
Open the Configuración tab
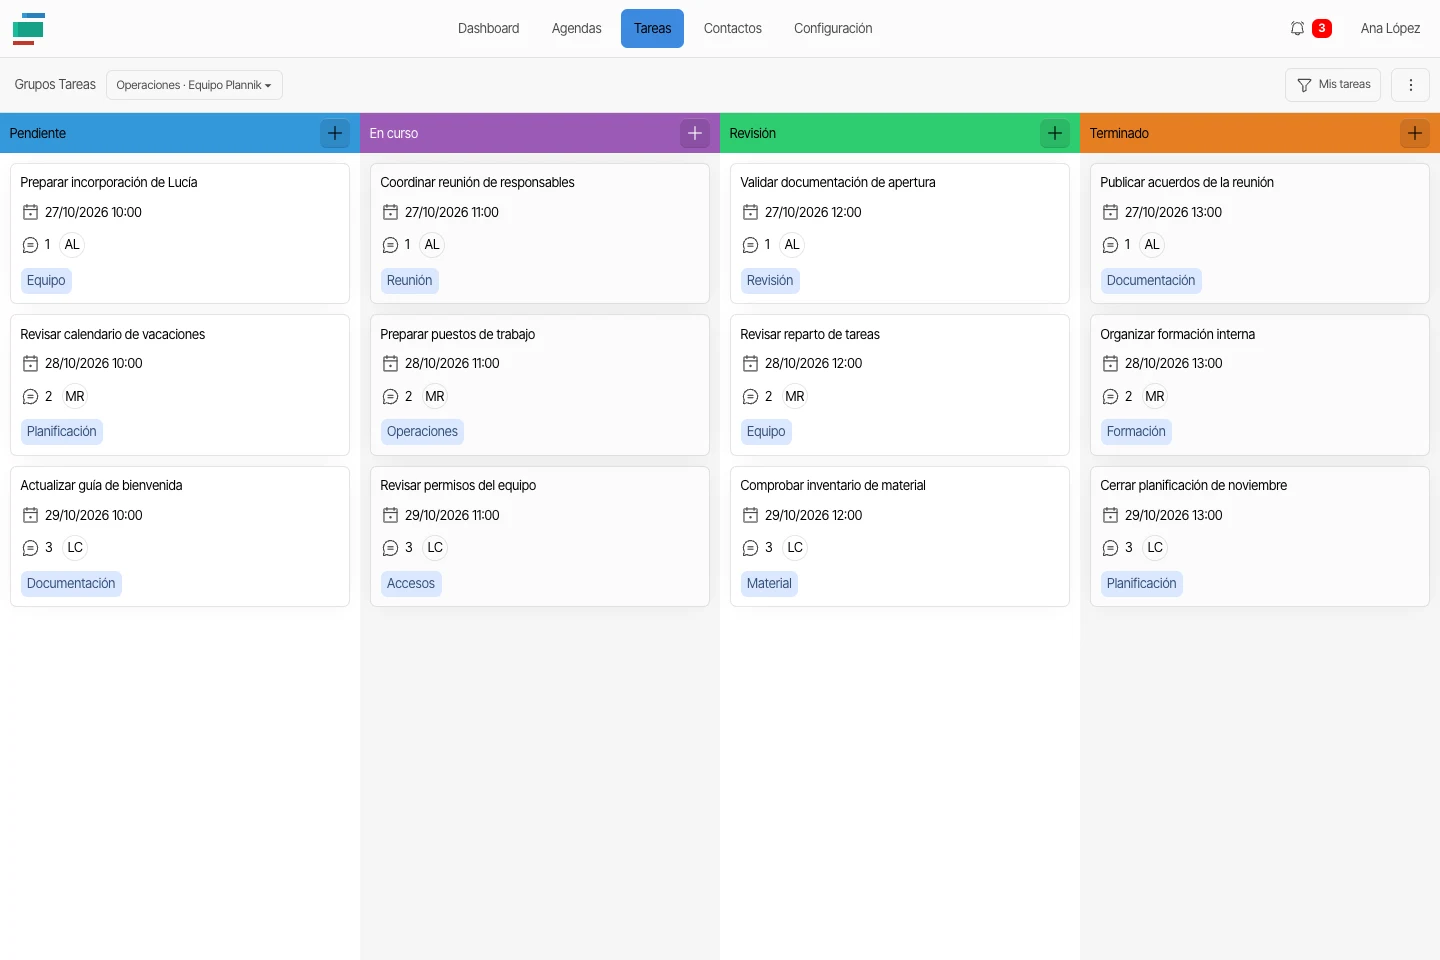pyautogui.click(x=833, y=29)
